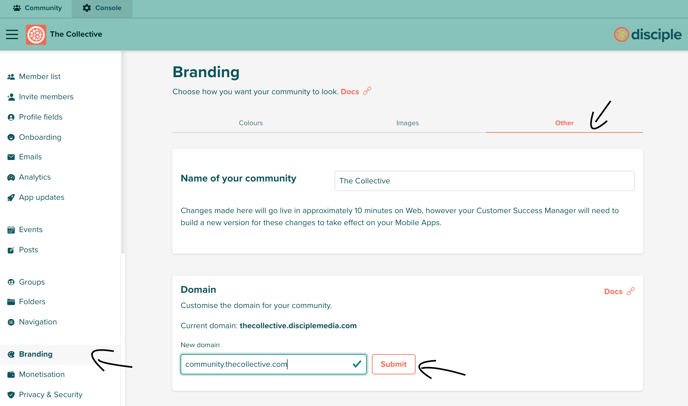Click the New domain input field
The height and width of the screenshot is (406, 688).
(273, 364)
